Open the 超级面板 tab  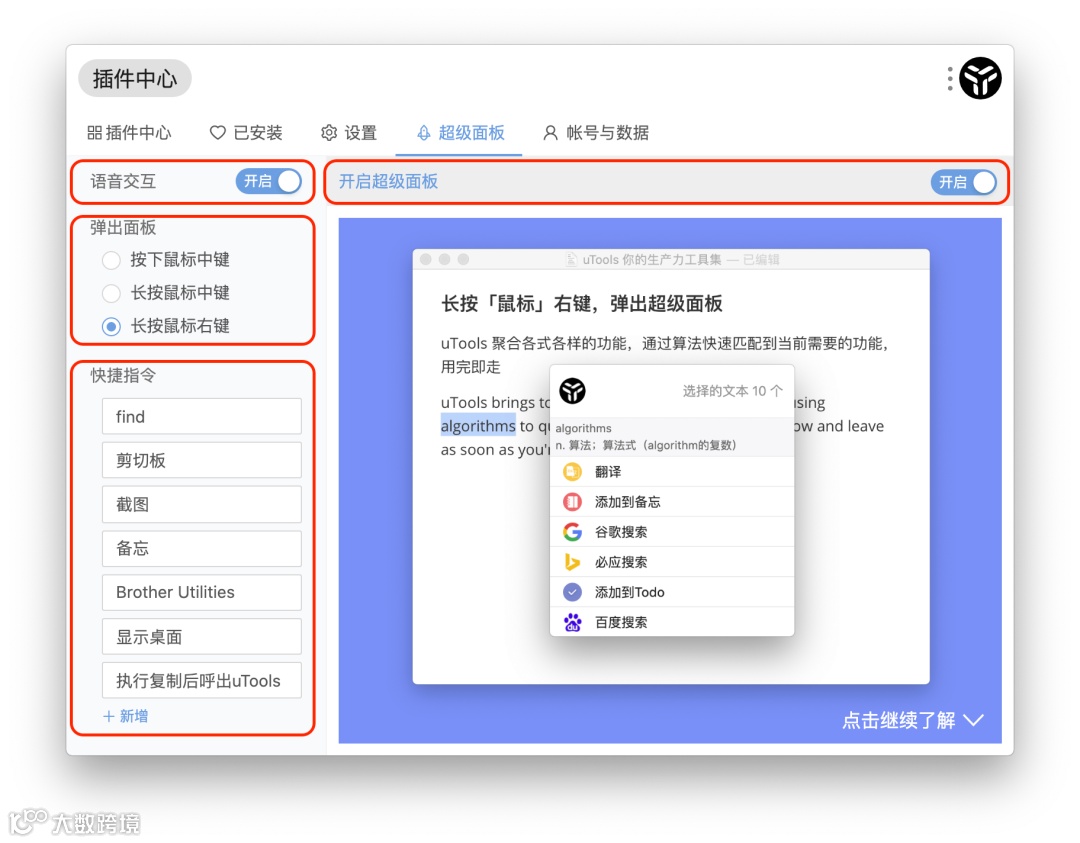(461, 132)
